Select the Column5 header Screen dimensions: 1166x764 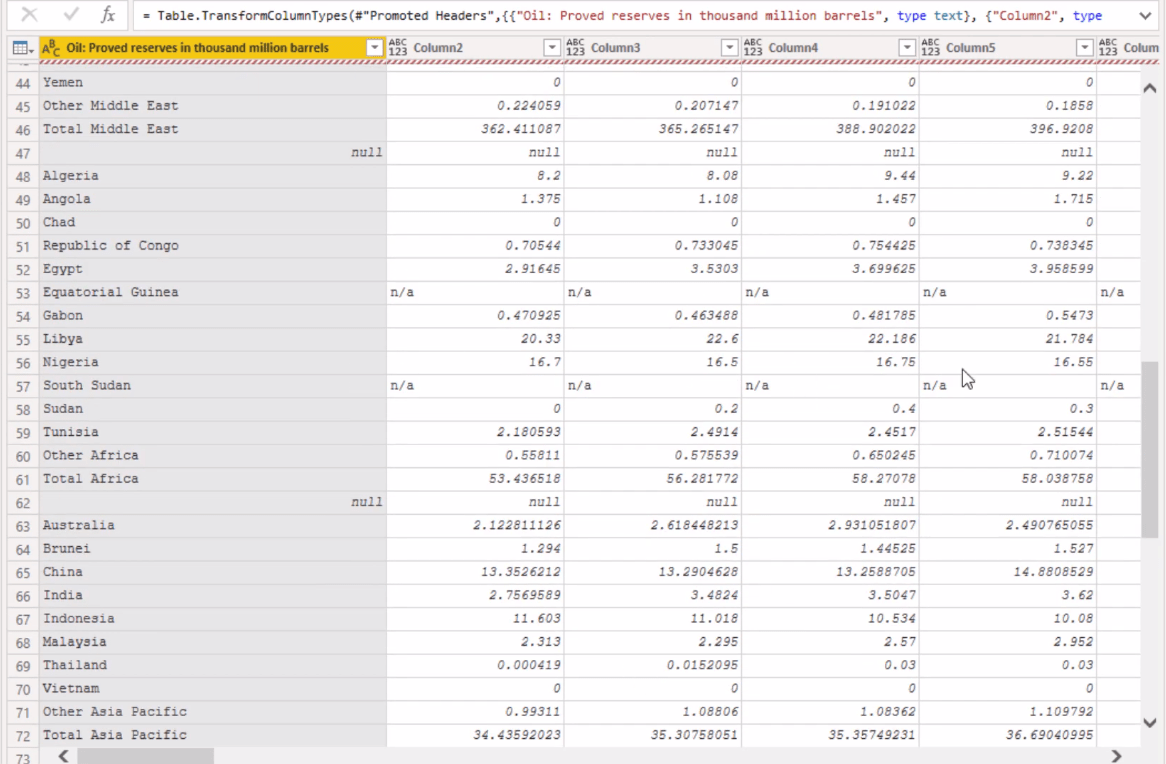point(1008,48)
